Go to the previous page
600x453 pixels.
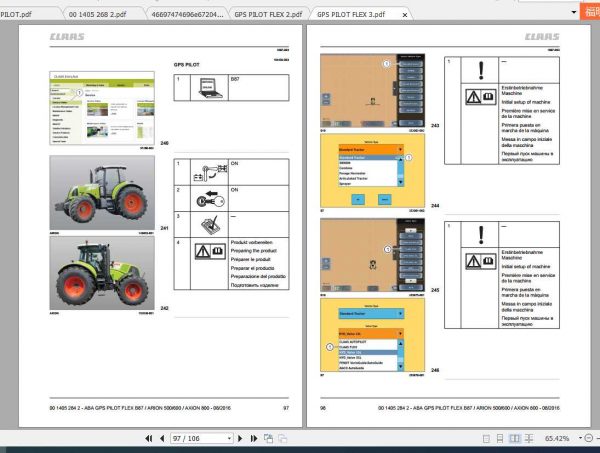(x=162, y=438)
